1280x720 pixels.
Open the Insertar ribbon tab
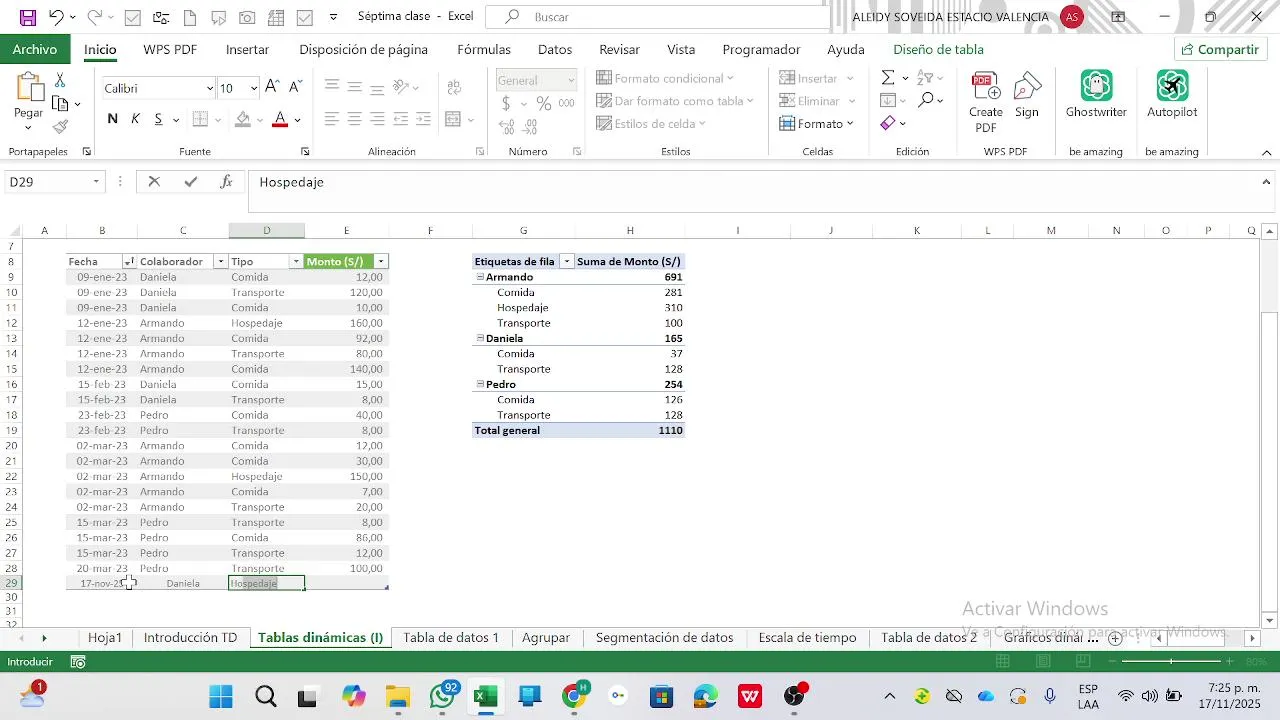(x=247, y=49)
